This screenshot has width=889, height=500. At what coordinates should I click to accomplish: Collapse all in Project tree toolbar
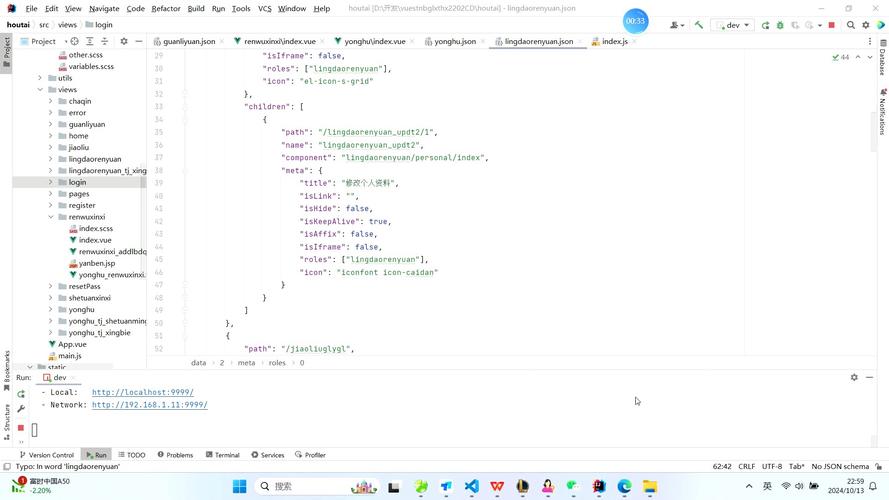tap(105, 42)
